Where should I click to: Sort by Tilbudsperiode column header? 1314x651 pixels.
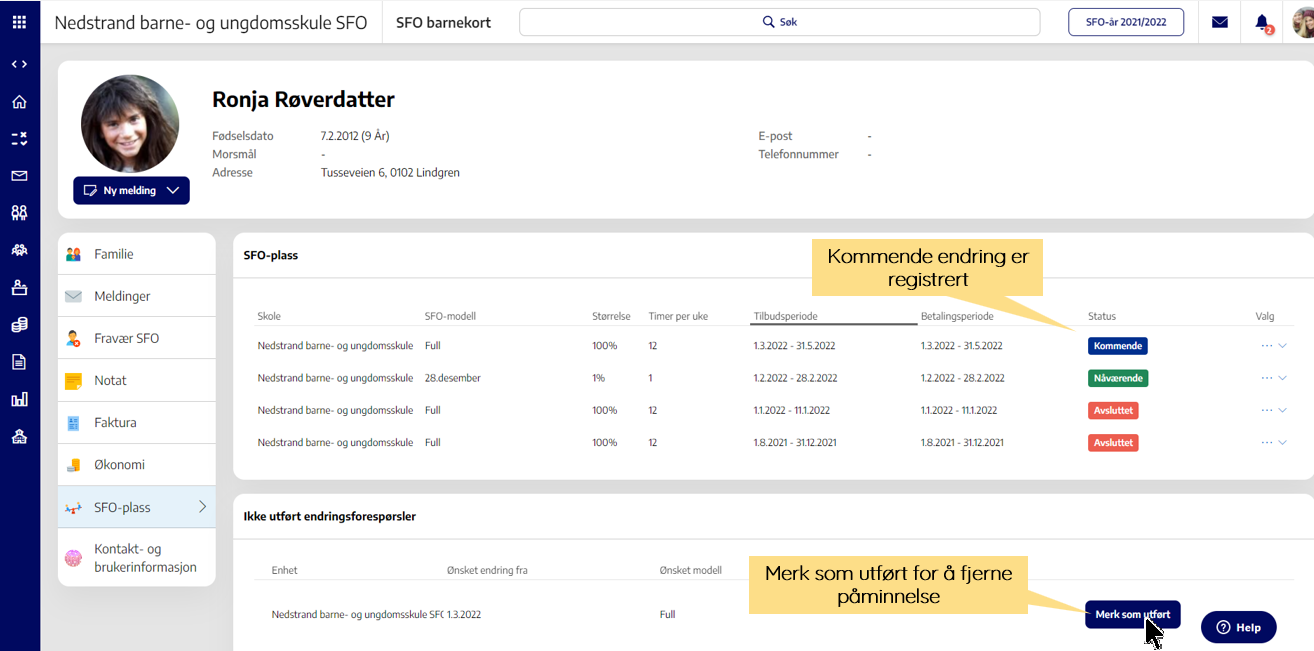tap(787, 316)
